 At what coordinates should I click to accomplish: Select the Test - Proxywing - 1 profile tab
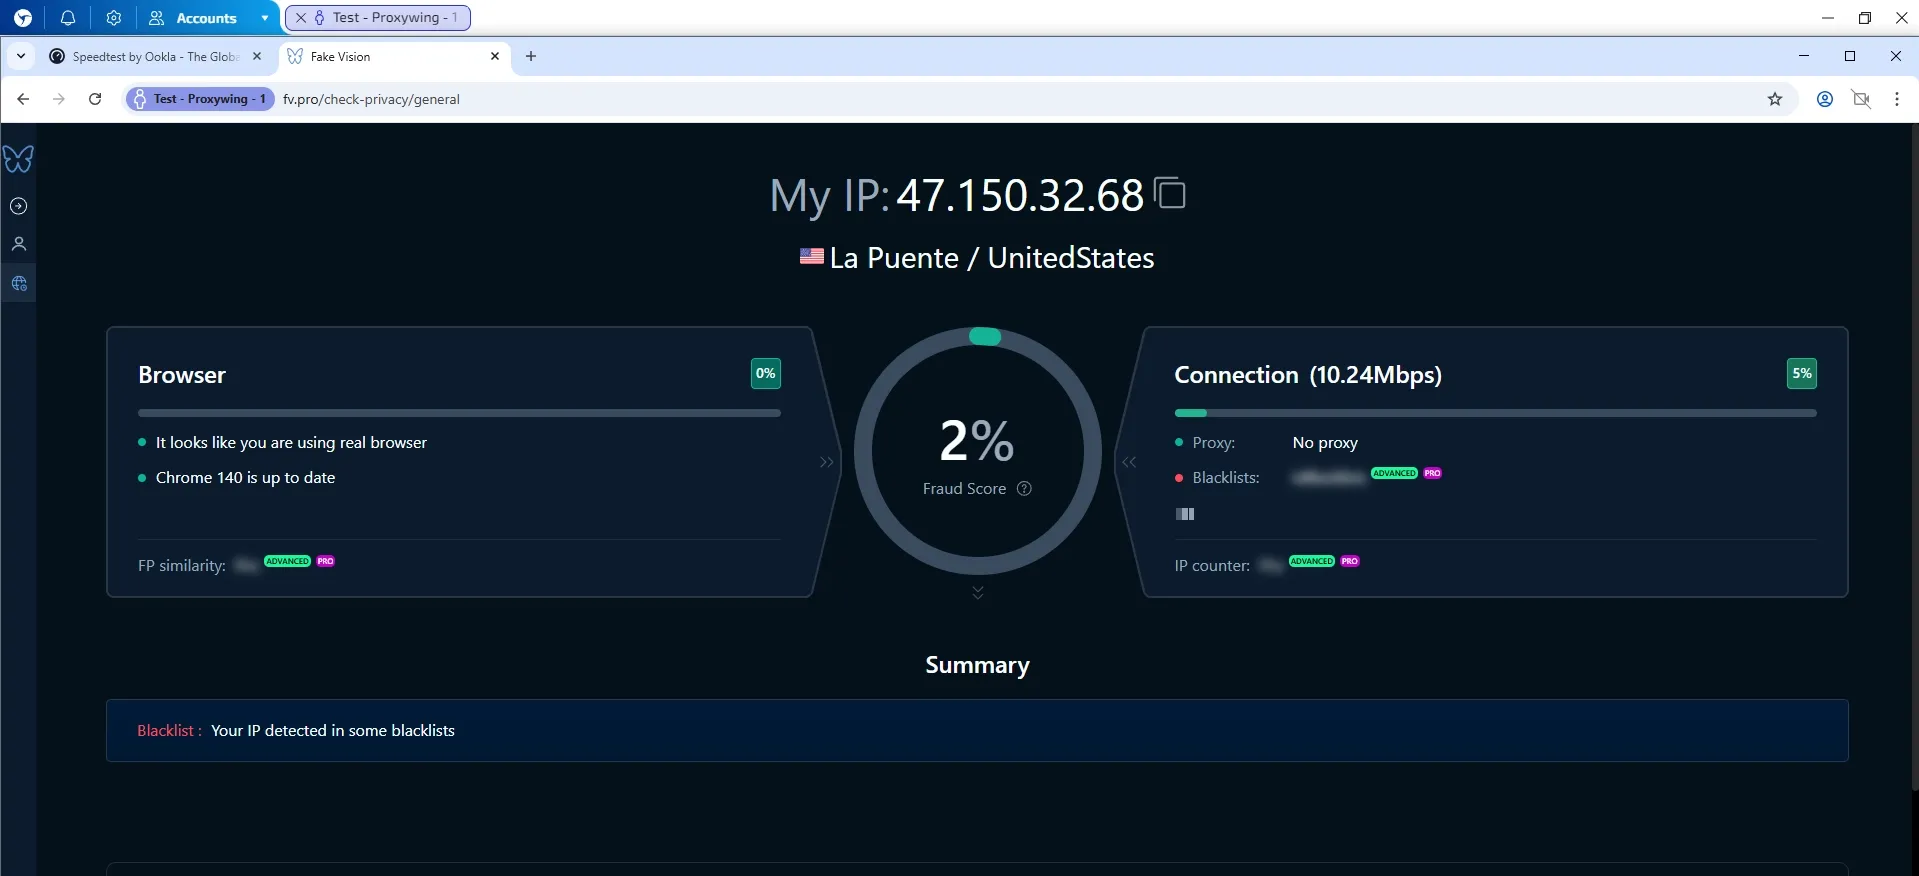(378, 18)
